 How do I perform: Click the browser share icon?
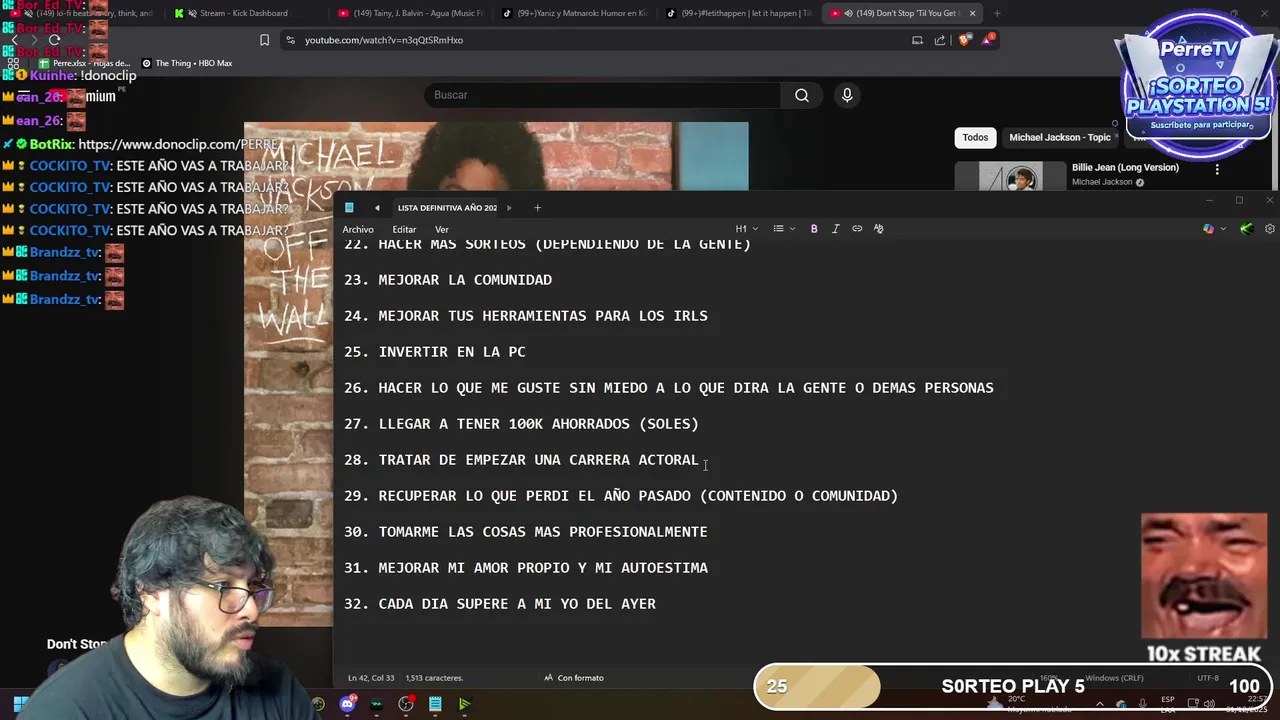pyautogui.click(x=940, y=40)
